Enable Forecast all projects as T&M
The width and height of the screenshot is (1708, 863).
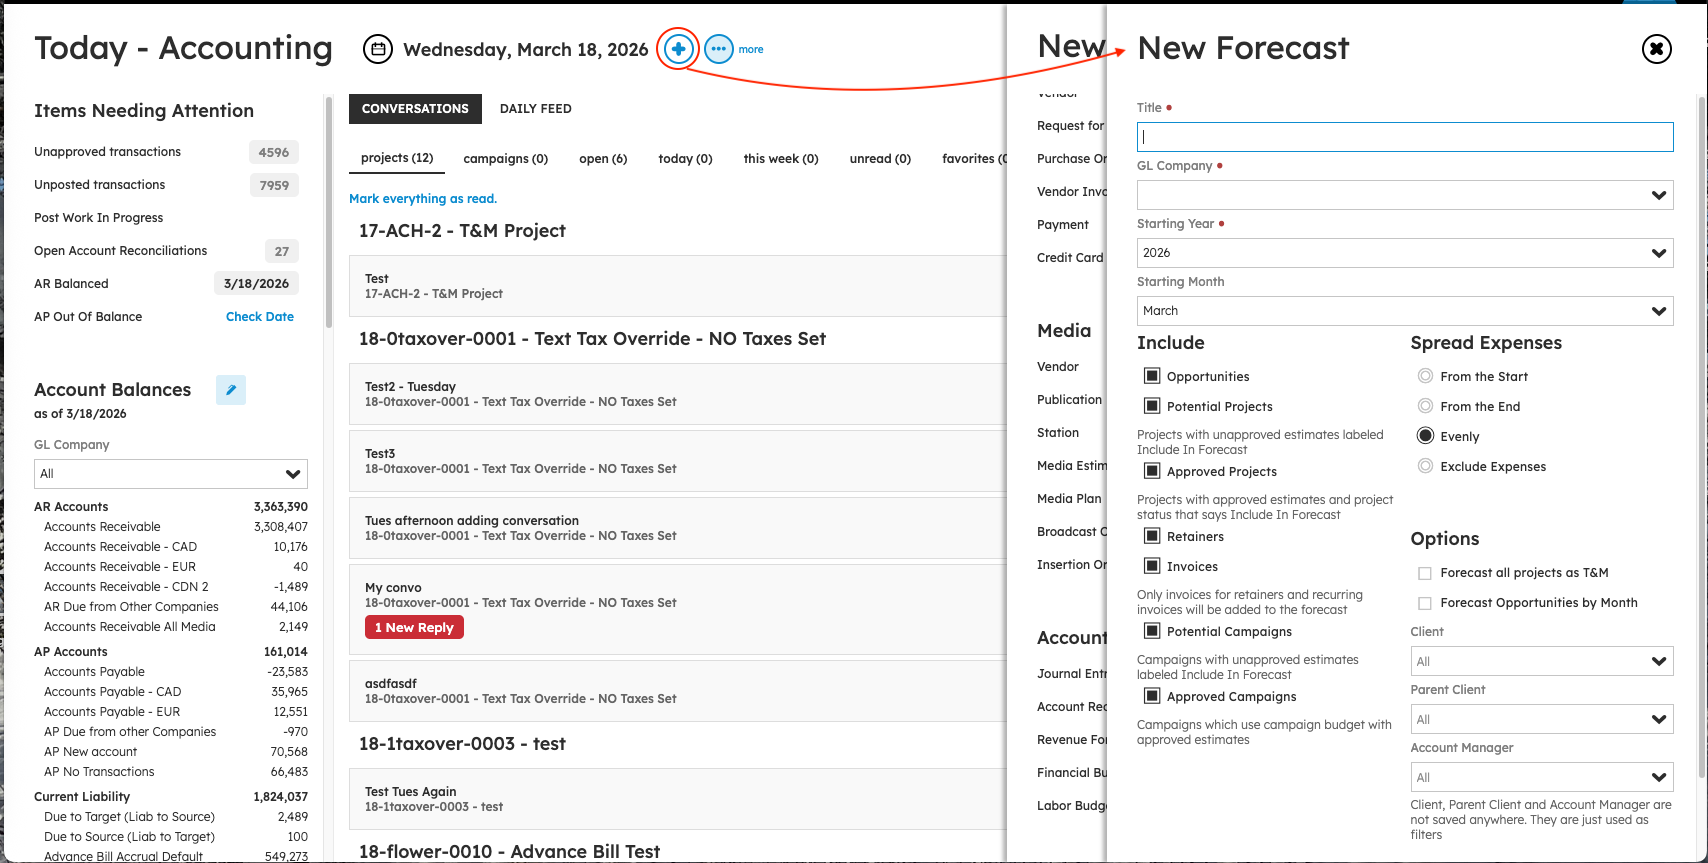pyautogui.click(x=1425, y=573)
